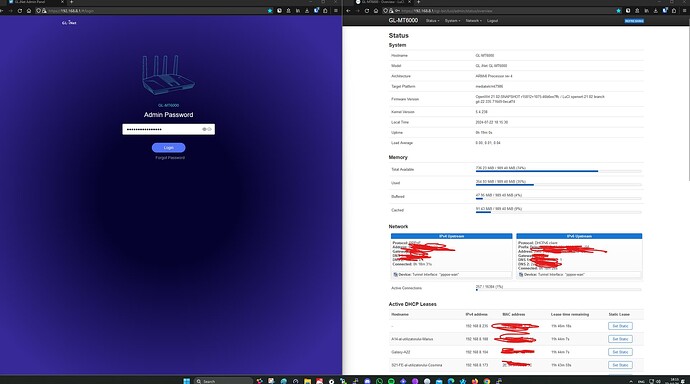Show hidden system tray icons

pos(631,381)
